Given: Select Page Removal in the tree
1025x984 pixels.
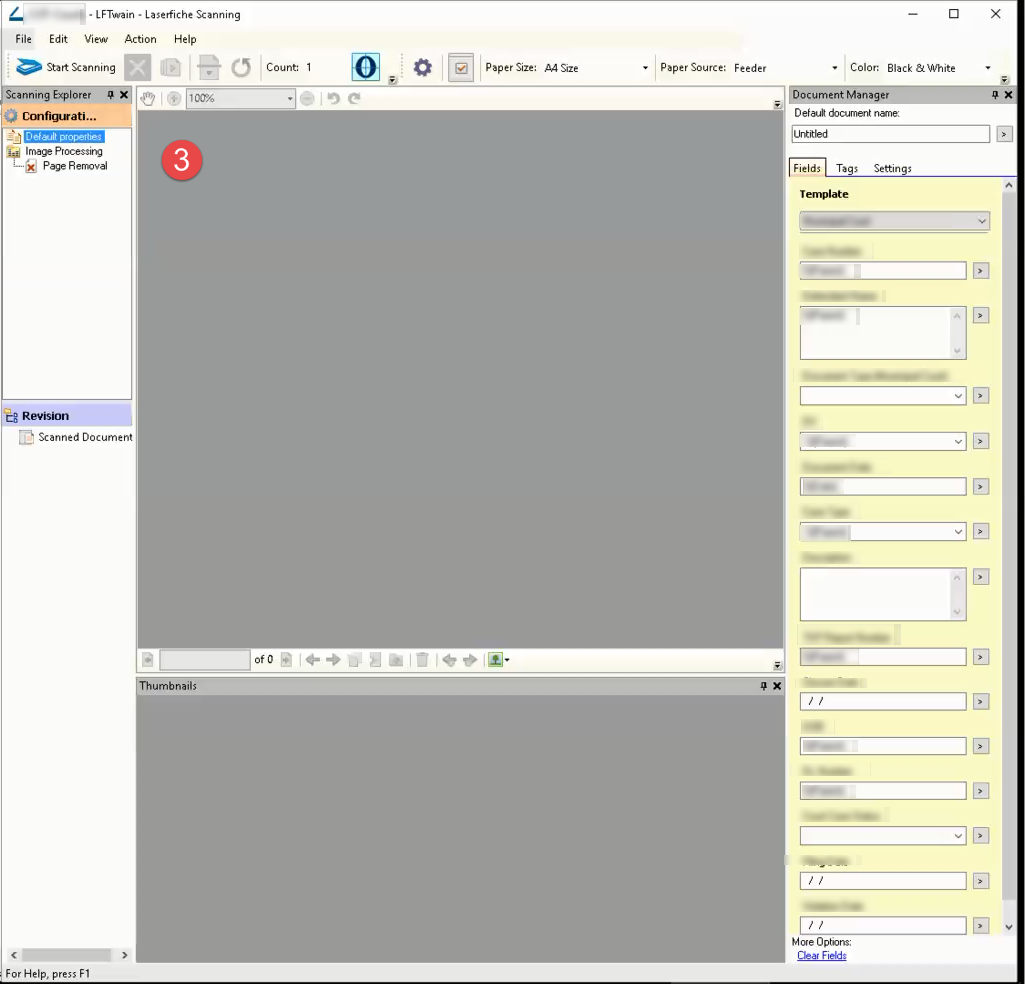Looking at the screenshot, I should tap(74, 166).
